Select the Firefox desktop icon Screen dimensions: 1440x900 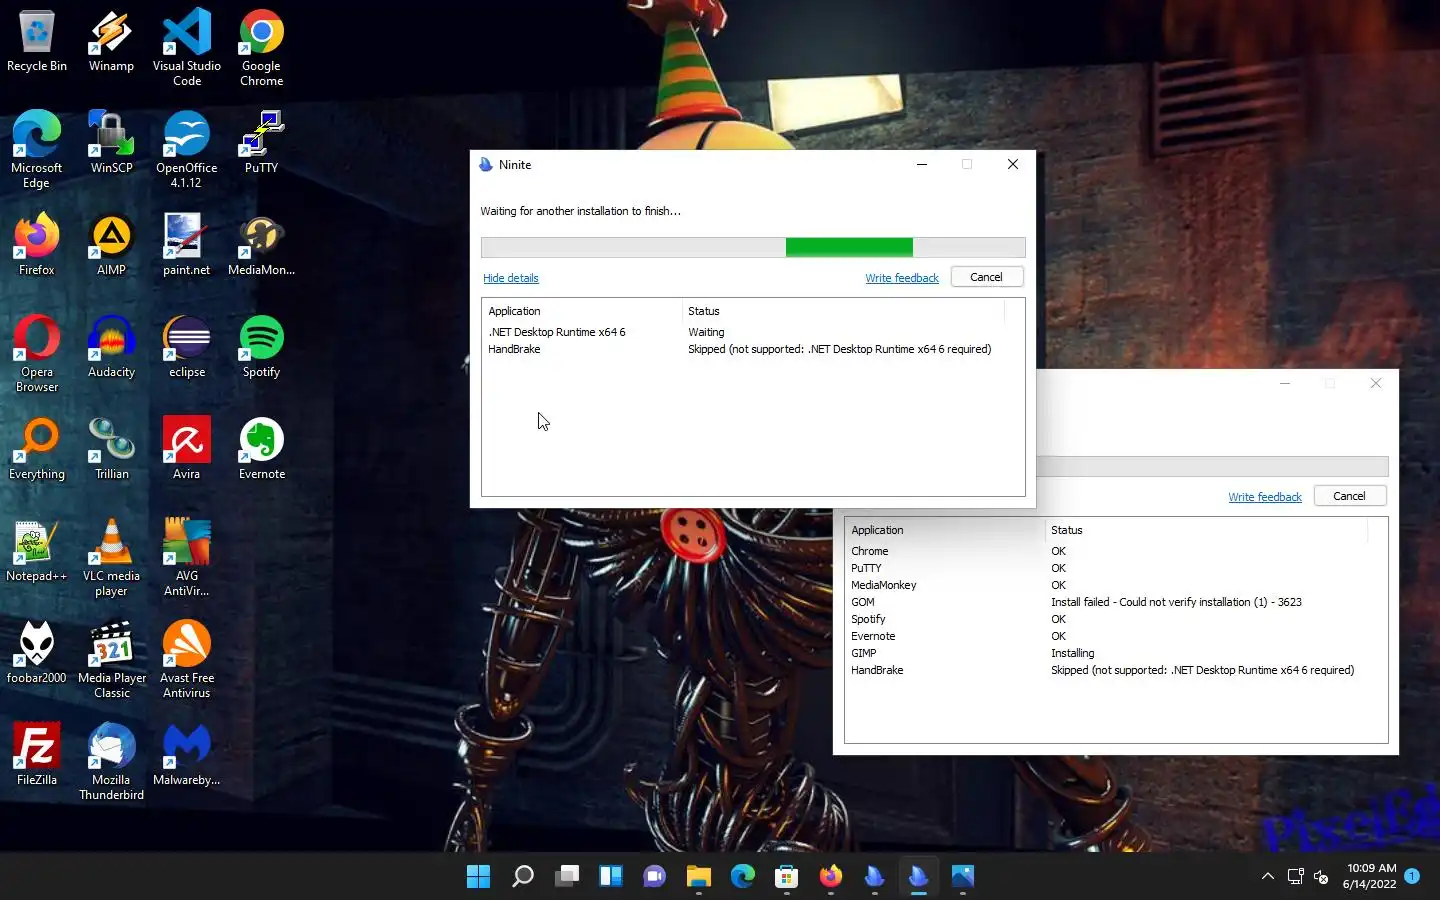coord(37,244)
